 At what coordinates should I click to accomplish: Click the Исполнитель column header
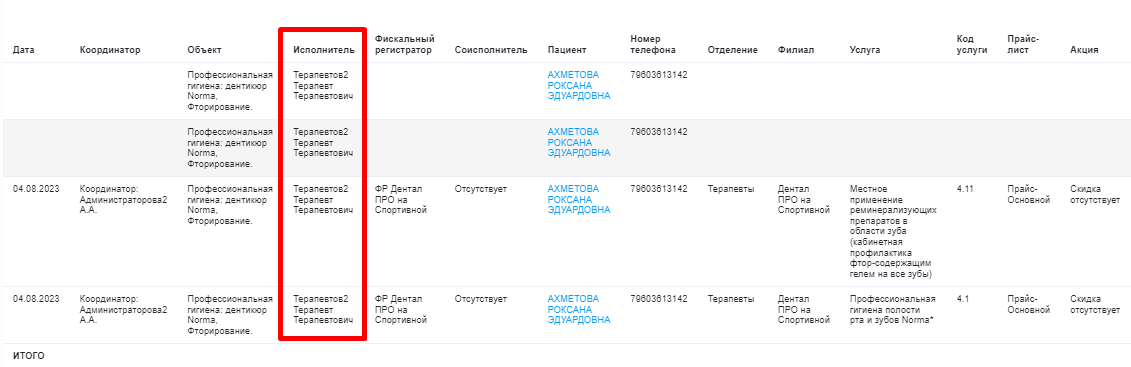point(324,50)
